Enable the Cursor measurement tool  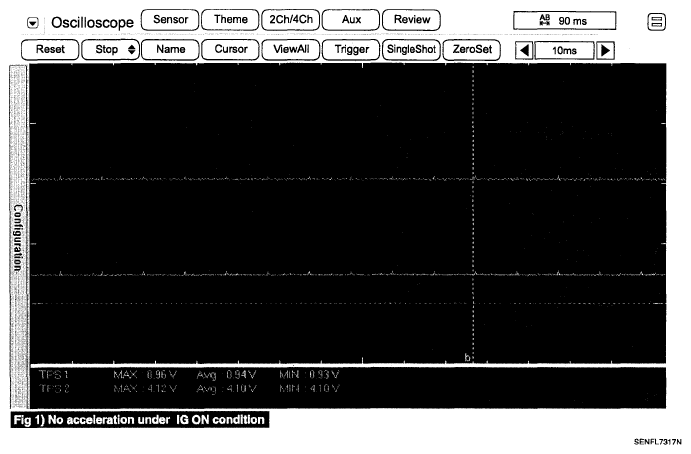point(230,49)
